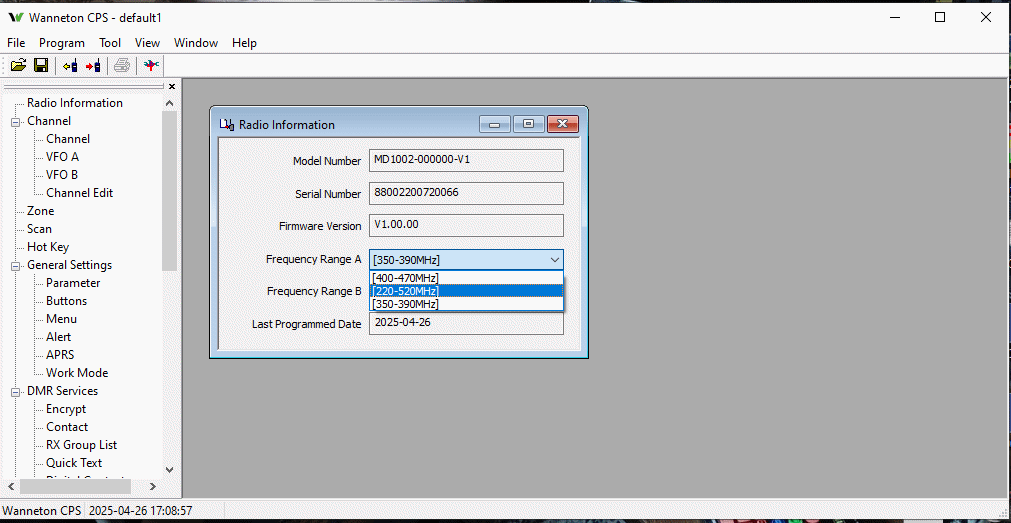Image resolution: width=1011 pixels, height=523 pixels.
Task: Click the tree panel scroll-up arrow
Action: [x=170, y=103]
